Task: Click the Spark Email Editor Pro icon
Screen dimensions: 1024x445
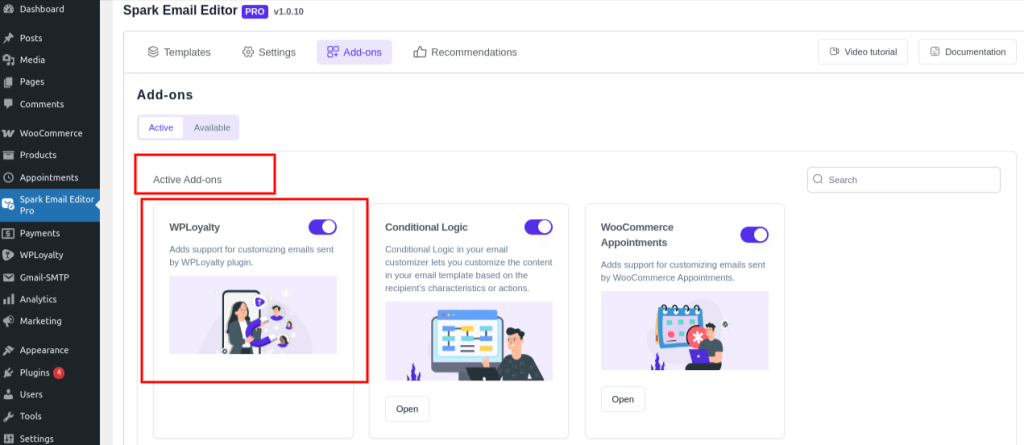Action: (x=8, y=205)
